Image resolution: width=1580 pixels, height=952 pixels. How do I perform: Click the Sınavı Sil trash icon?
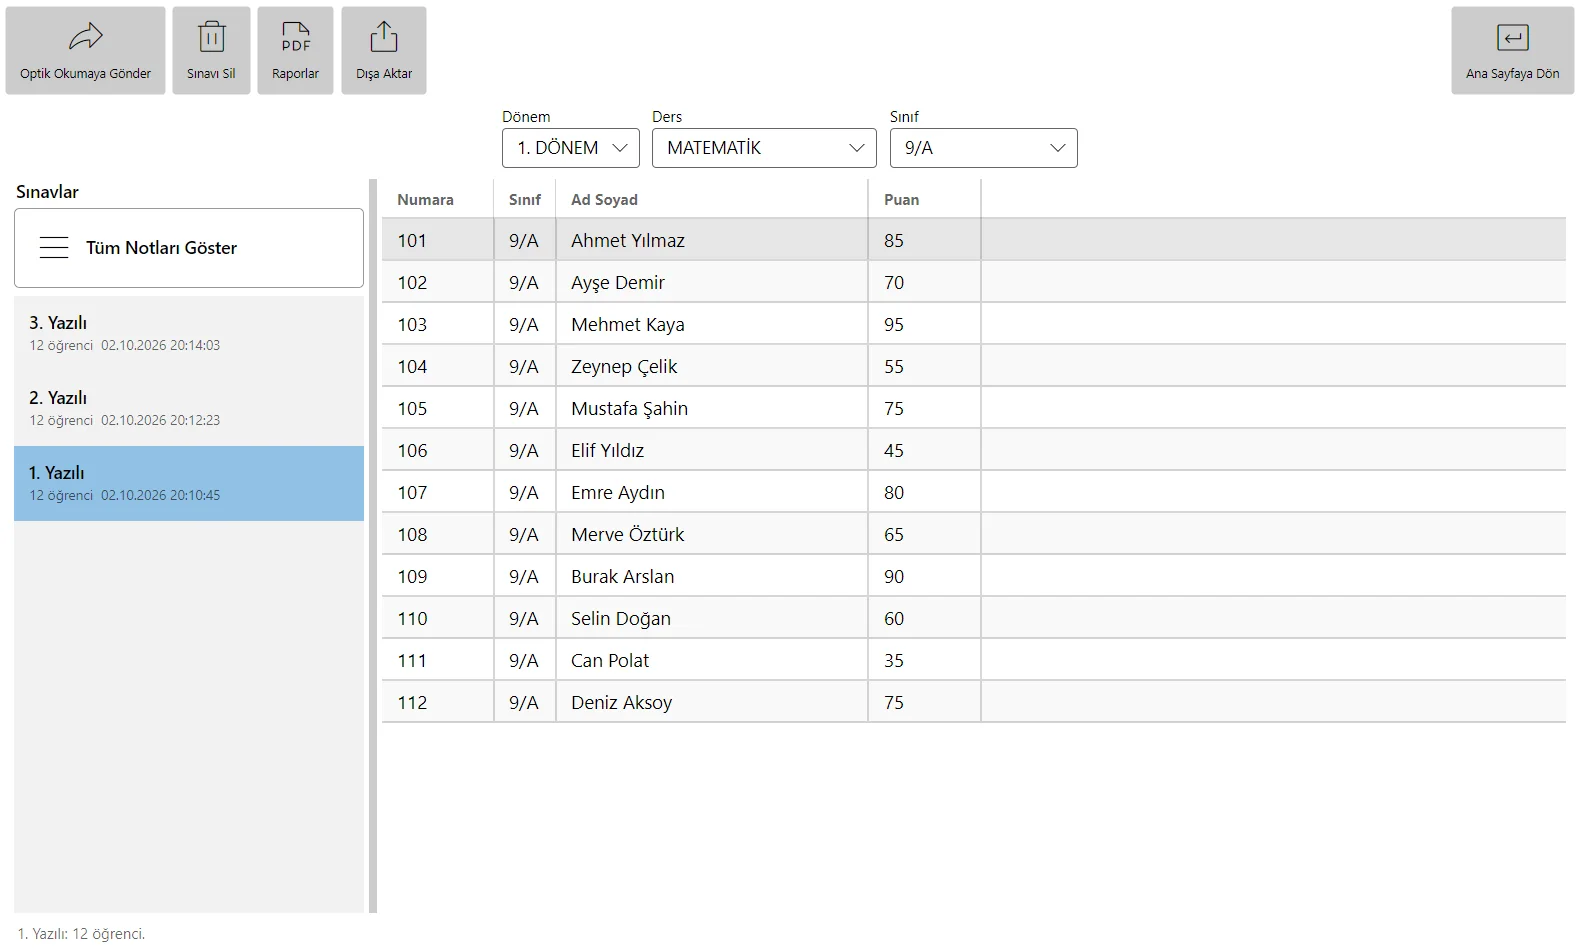[211, 37]
